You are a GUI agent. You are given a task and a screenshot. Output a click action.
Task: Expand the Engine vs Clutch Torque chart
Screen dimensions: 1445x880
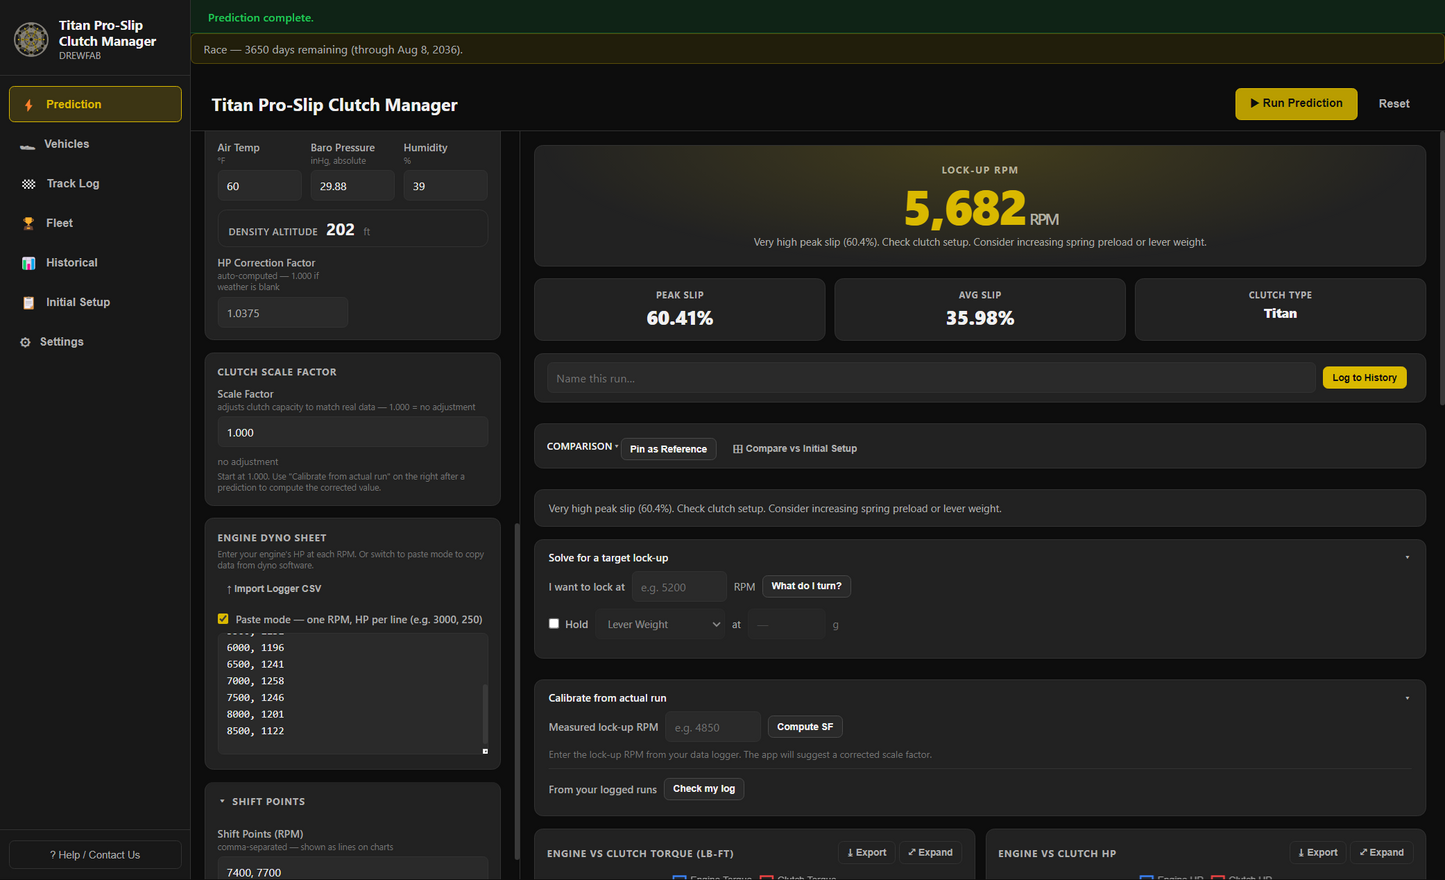pyautogui.click(x=930, y=853)
